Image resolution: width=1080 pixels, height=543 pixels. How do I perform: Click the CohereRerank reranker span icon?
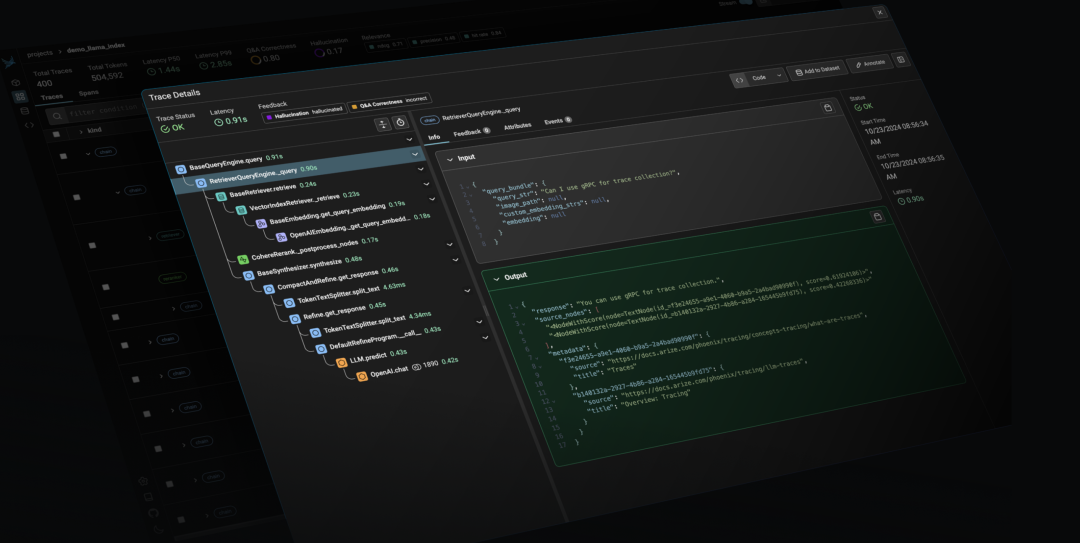pyautogui.click(x=242, y=260)
